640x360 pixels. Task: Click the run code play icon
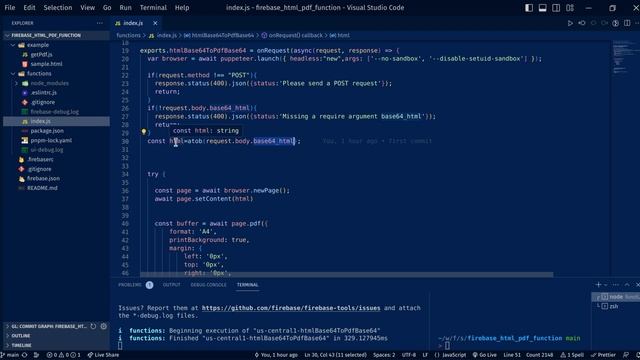[x=570, y=23]
